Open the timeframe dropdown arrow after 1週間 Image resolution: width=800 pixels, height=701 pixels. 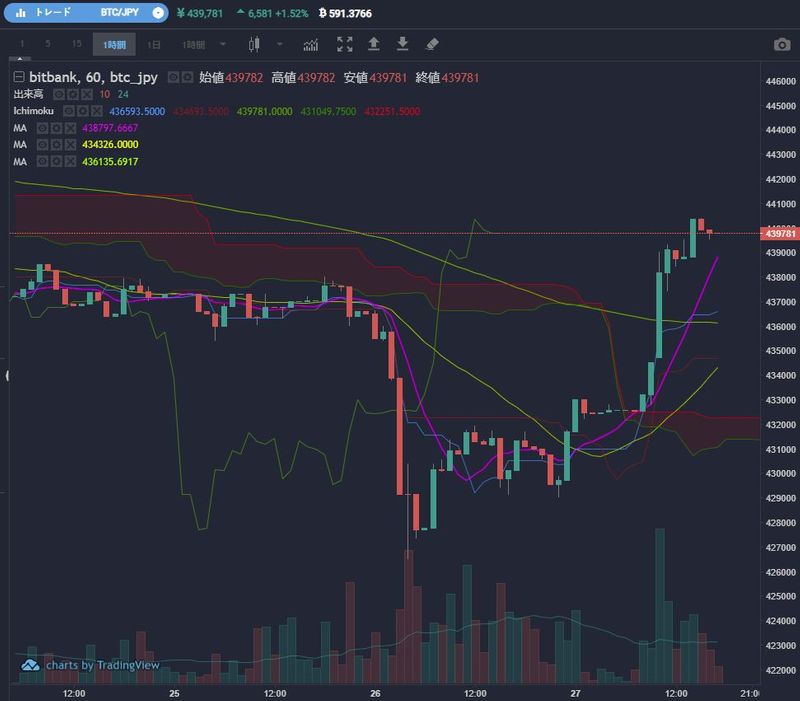coord(223,45)
